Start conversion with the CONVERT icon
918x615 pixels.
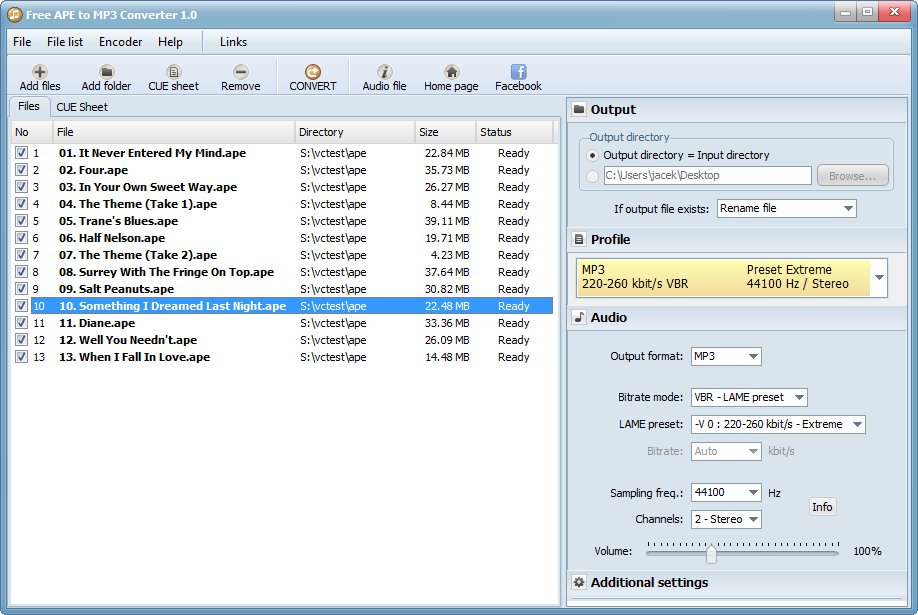point(313,72)
